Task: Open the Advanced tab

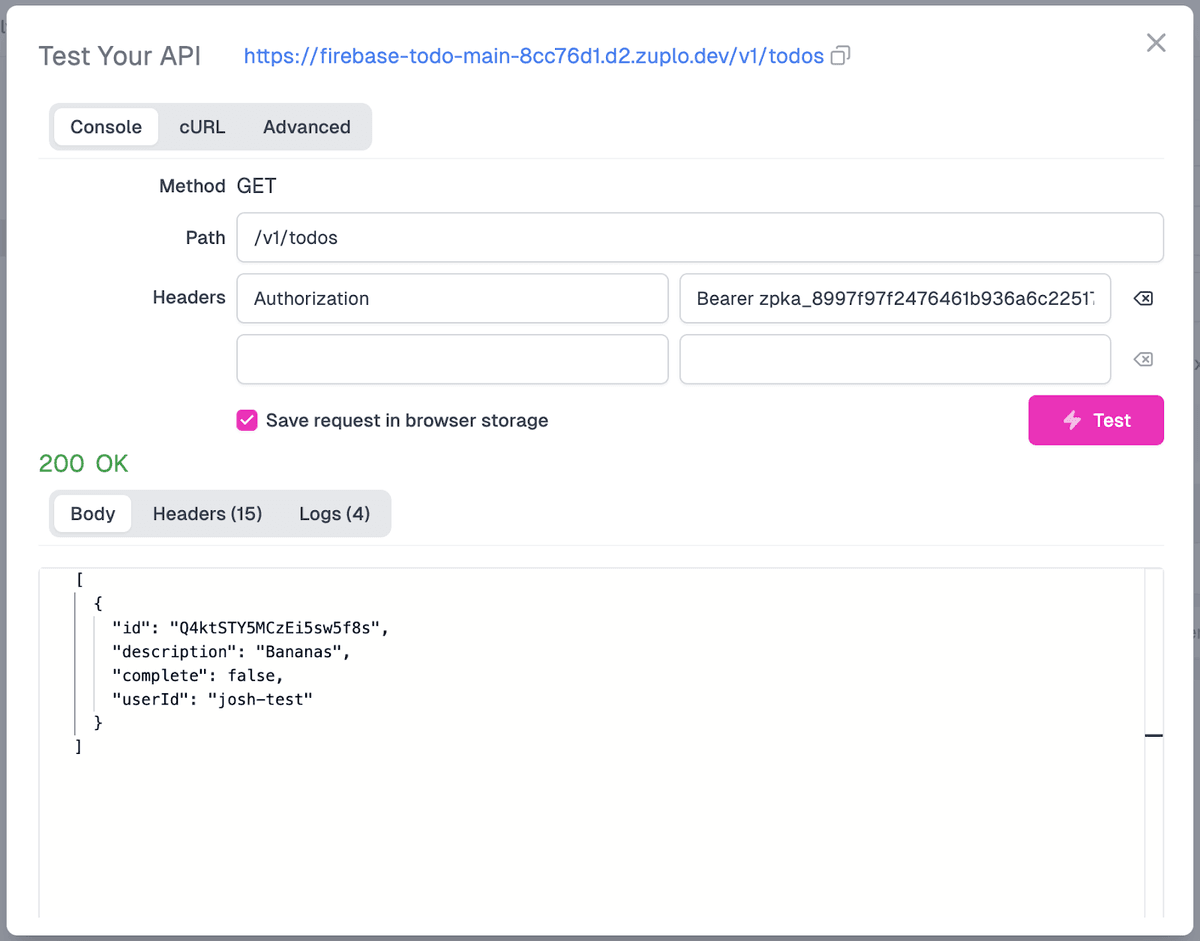Action: (306, 127)
